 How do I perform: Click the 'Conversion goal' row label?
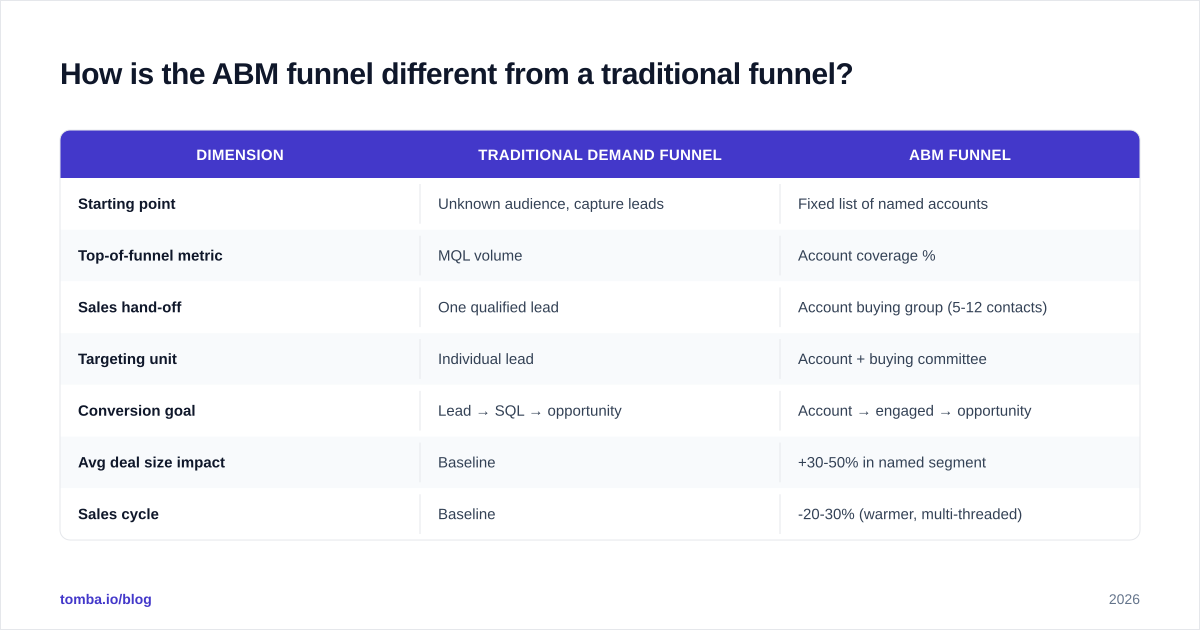tap(137, 411)
